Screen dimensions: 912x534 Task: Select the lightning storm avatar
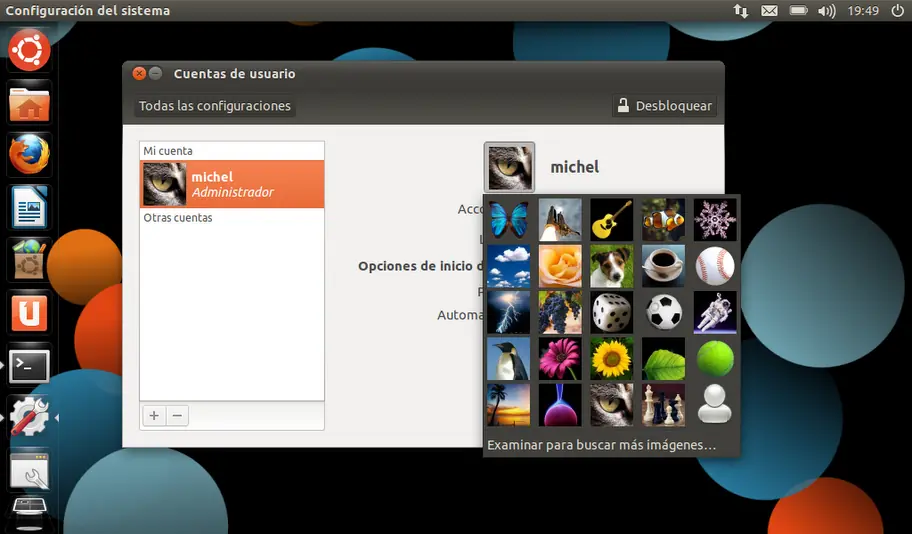[x=509, y=312]
